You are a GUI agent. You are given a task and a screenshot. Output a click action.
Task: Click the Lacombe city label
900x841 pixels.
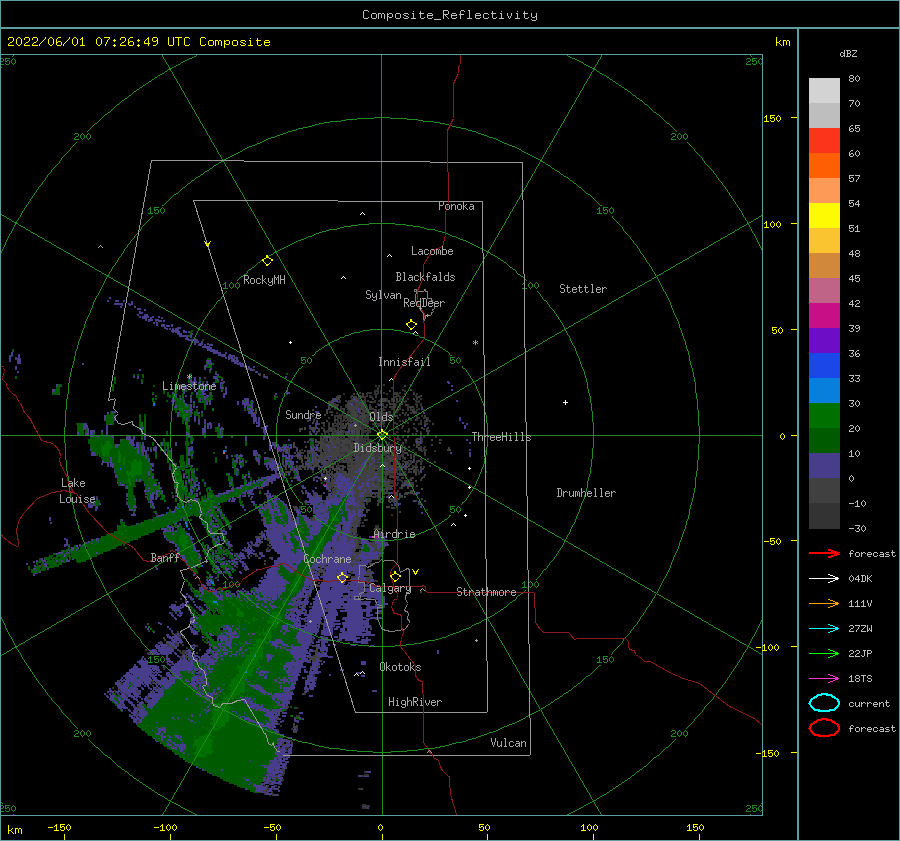click(432, 251)
